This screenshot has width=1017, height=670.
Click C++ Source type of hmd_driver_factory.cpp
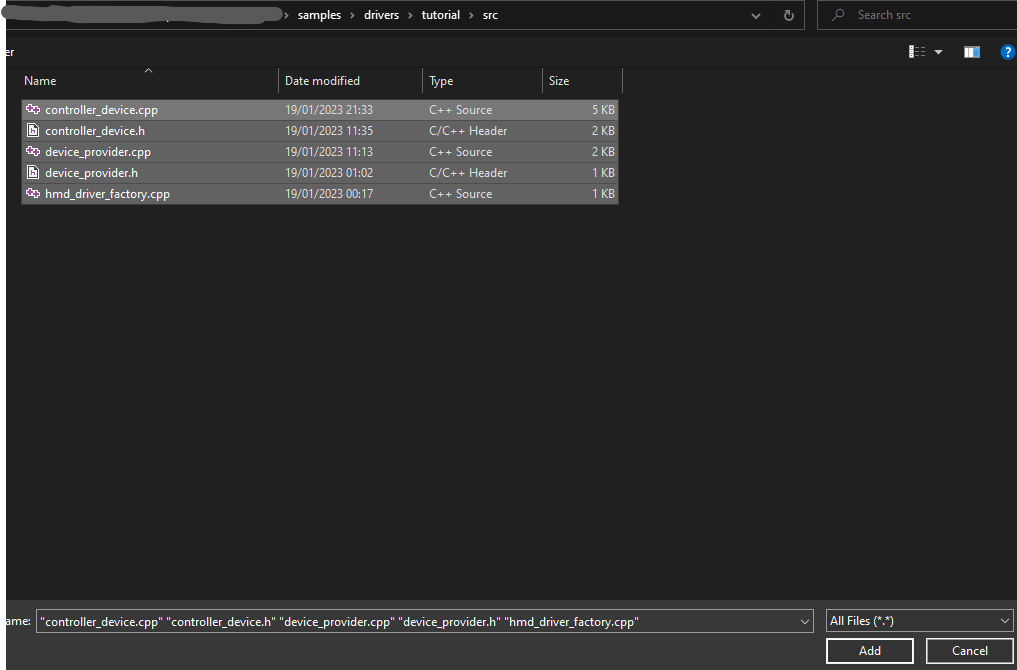point(461,194)
